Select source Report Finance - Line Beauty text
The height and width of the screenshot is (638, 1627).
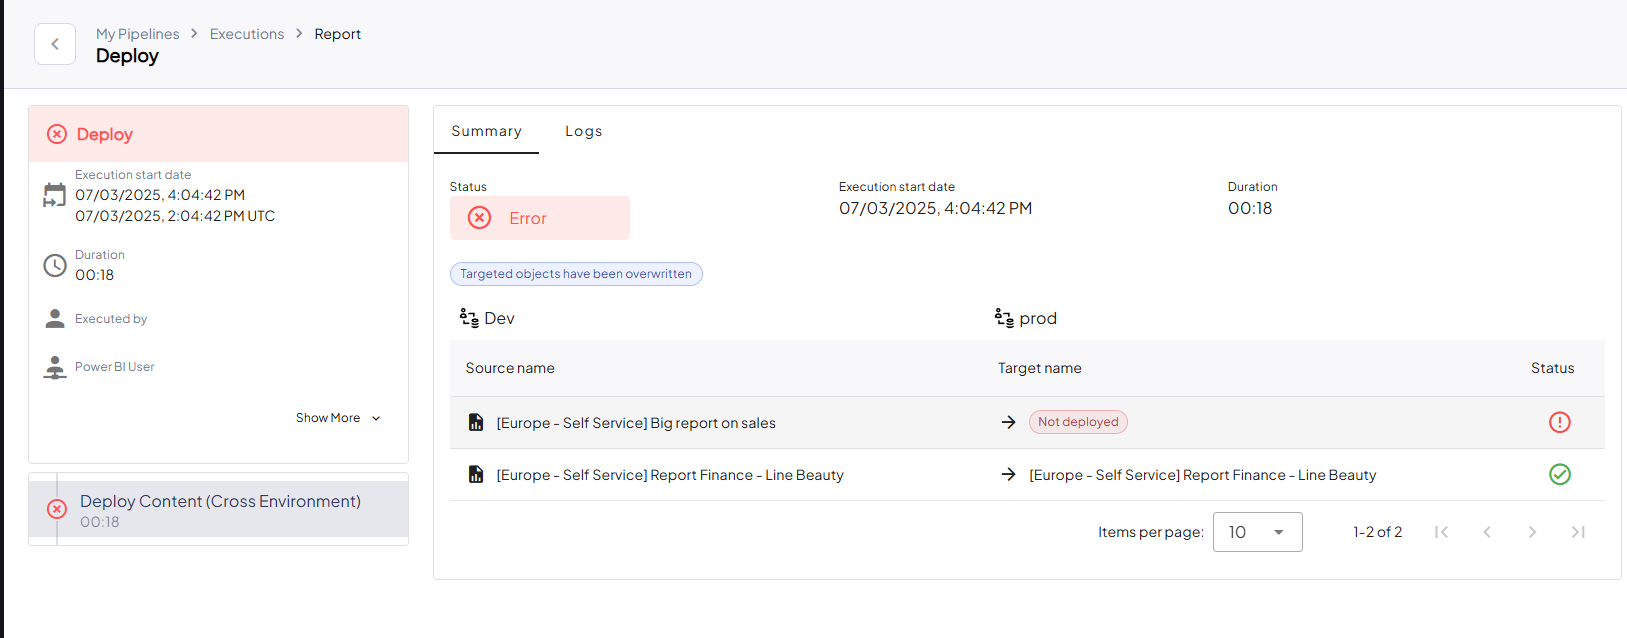coord(670,475)
